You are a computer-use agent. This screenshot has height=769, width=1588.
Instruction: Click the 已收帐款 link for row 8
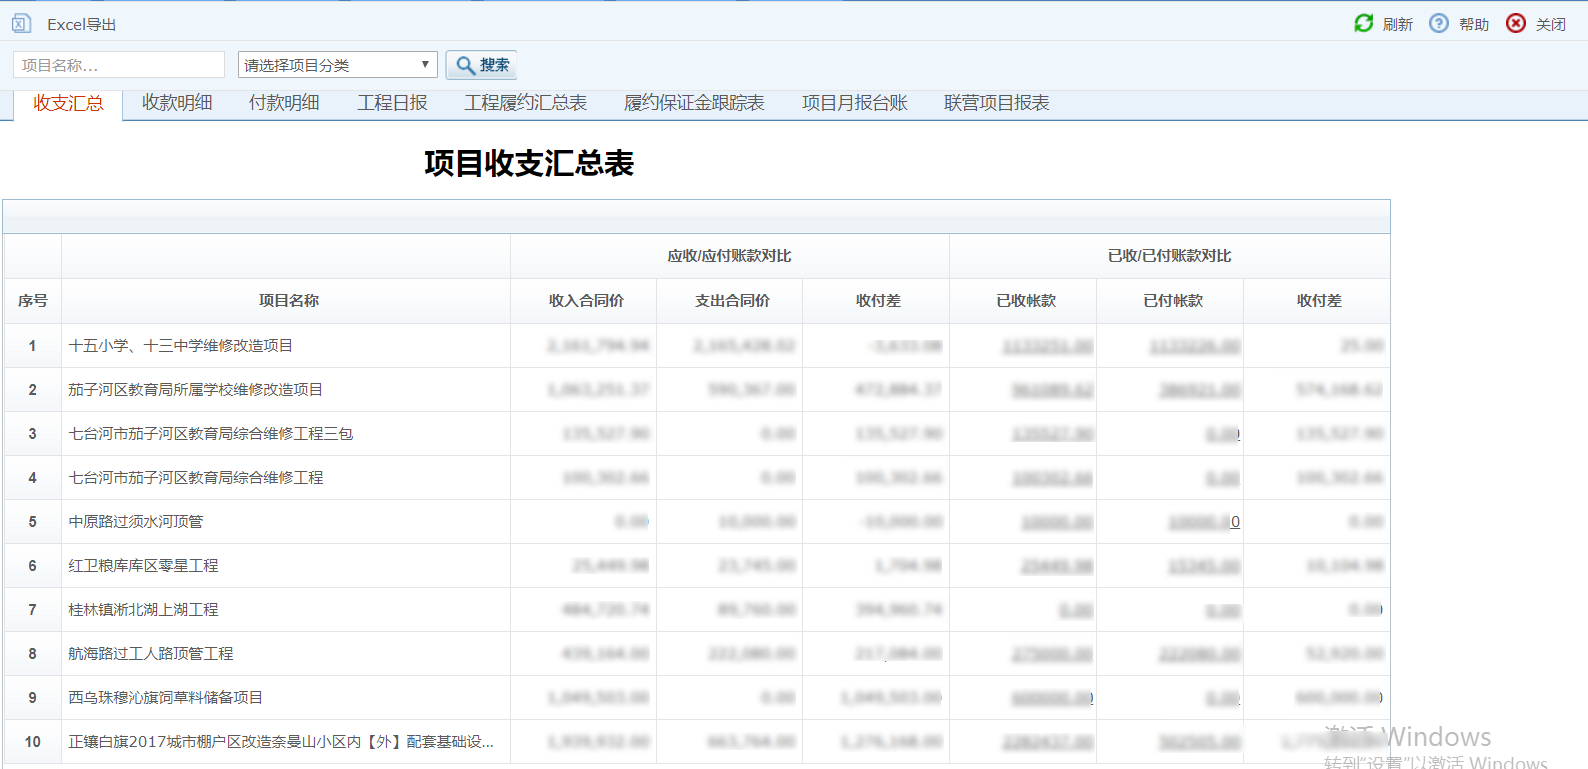coord(1052,654)
